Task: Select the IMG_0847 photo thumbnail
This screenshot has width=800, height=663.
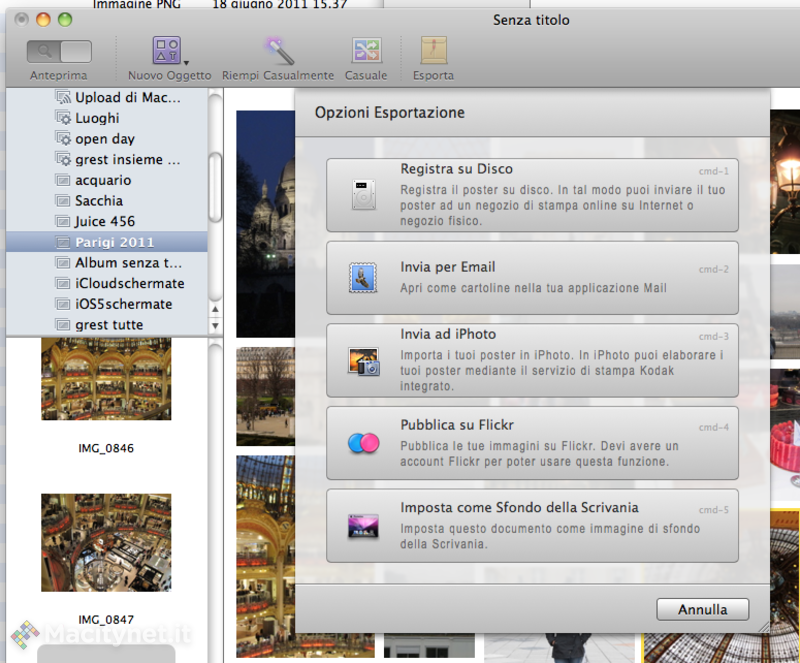Action: pyautogui.click(x=106, y=541)
